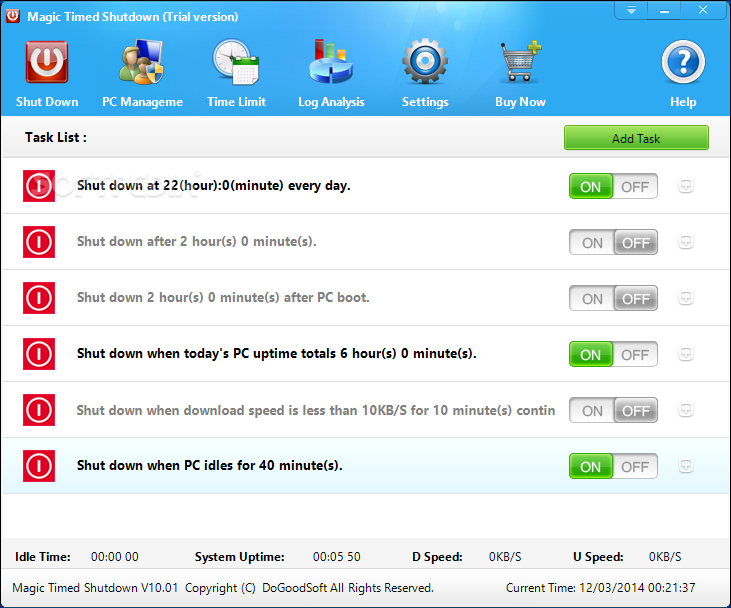Image resolution: width=731 pixels, height=608 pixels.
Task: Open the Help question mark icon
Action: tap(683, 62)
